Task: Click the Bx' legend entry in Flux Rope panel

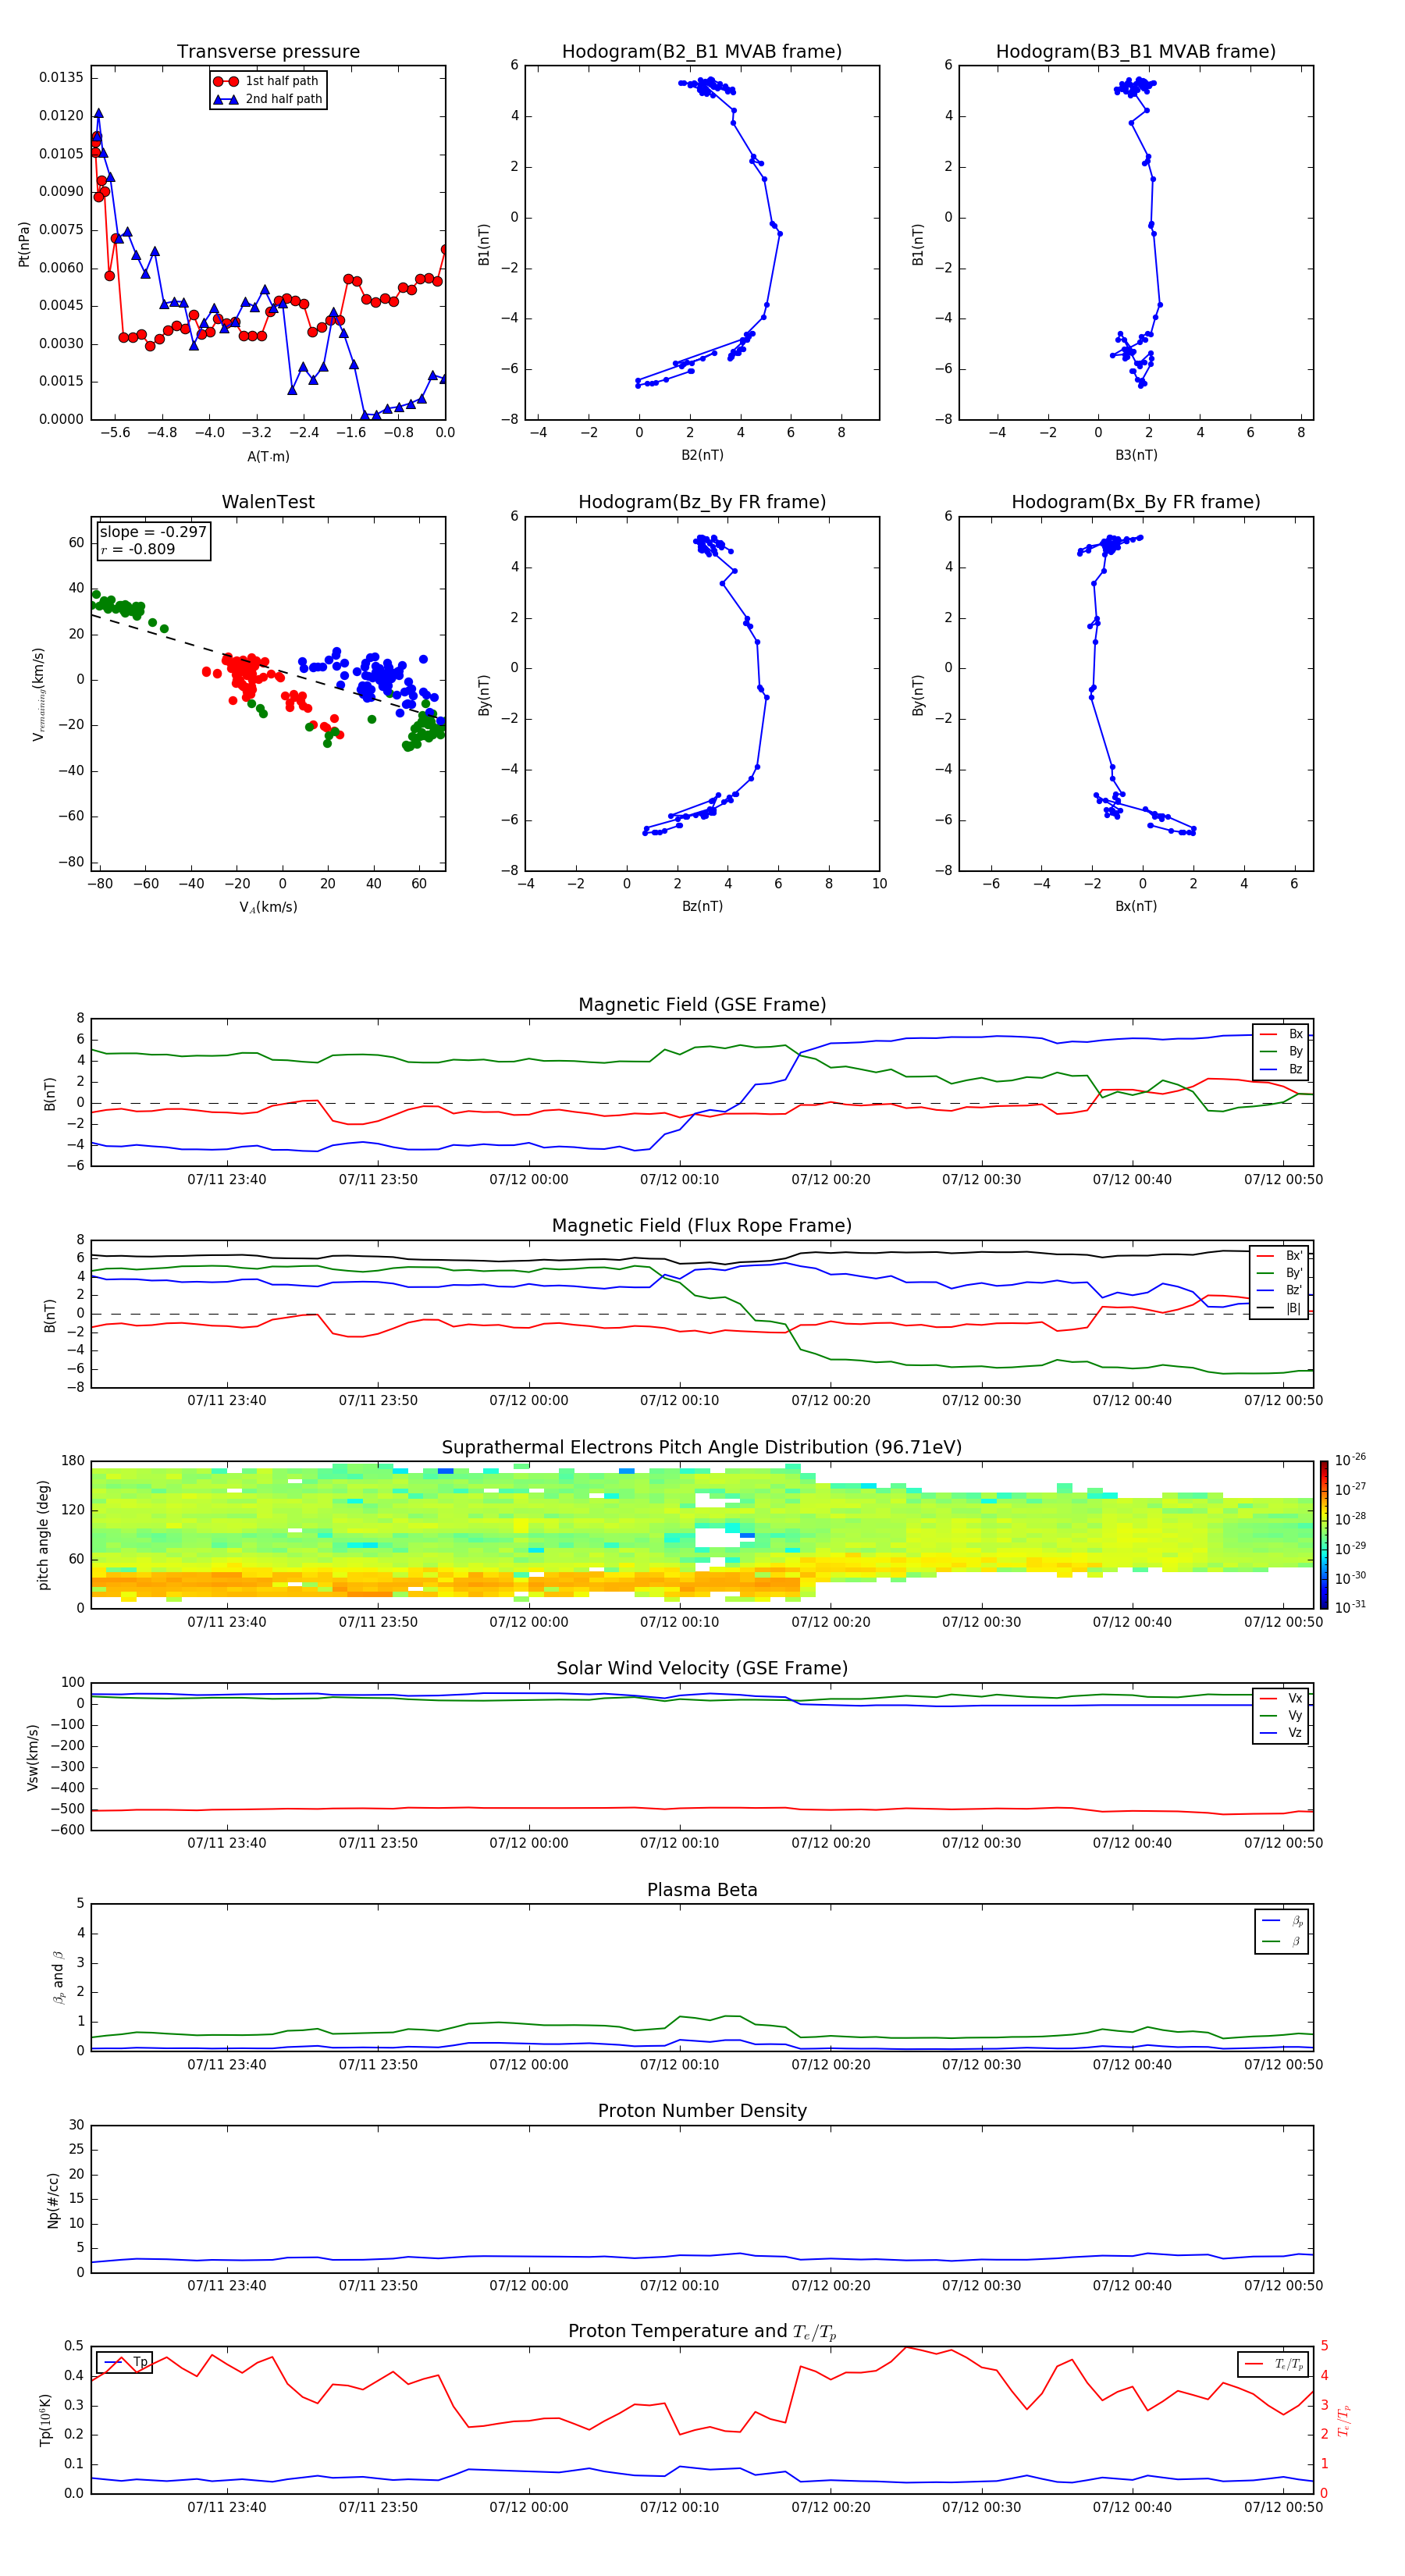Action: [x=1279, y=1256]
